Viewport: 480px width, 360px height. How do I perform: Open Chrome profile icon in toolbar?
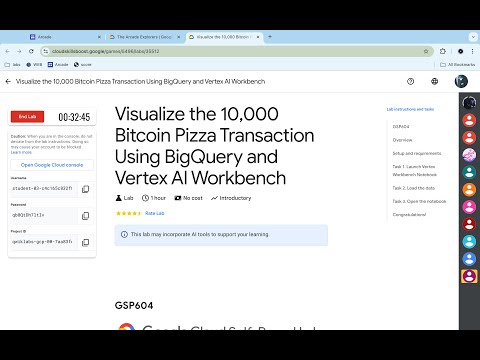coord(461,51)
